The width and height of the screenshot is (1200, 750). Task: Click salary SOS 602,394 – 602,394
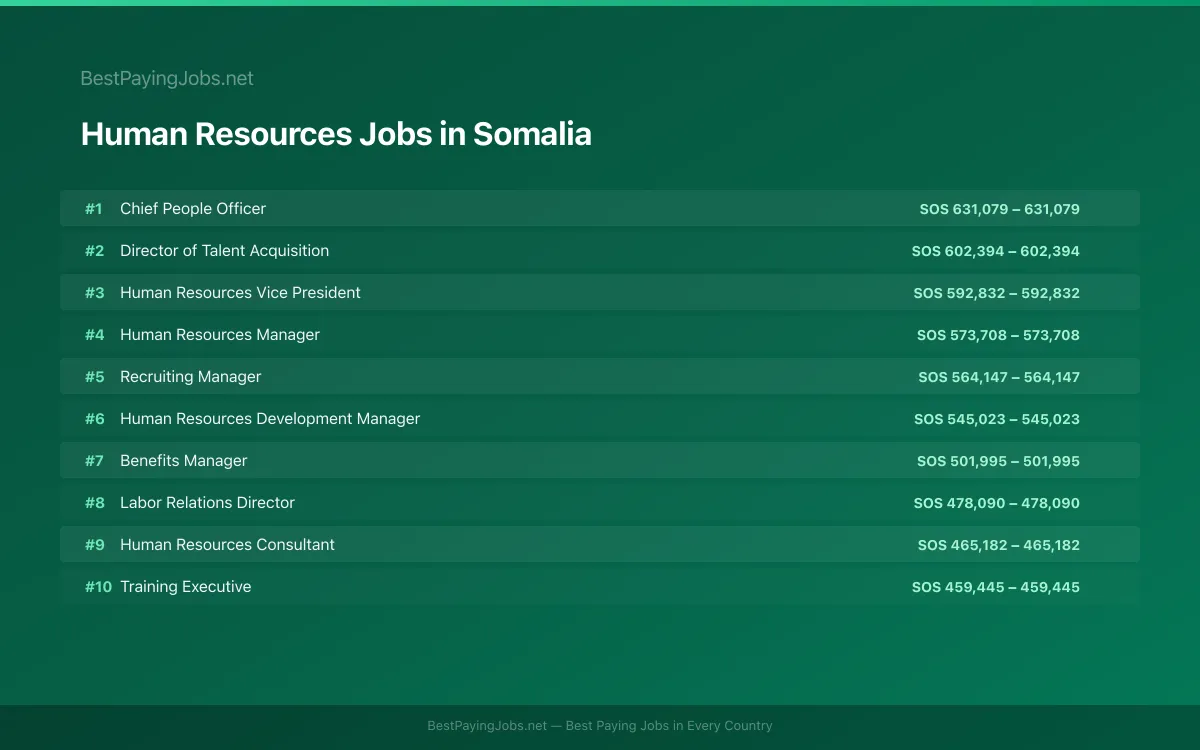tap(996, 251)
